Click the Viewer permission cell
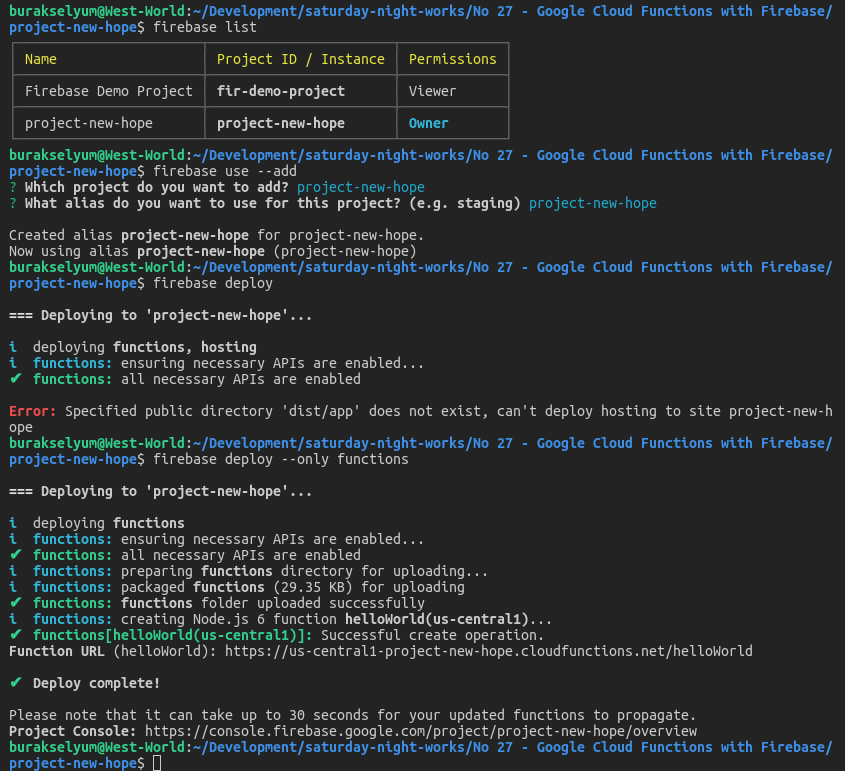 click(x=432, y=91)
